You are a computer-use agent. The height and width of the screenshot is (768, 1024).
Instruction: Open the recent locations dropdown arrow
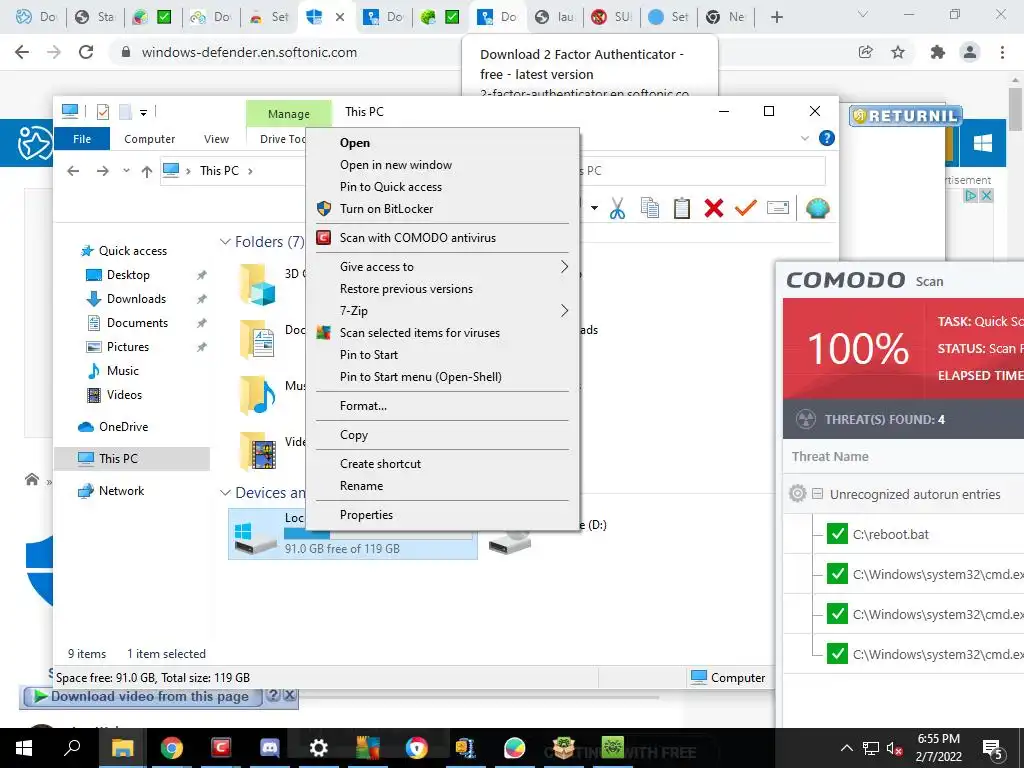126,171
